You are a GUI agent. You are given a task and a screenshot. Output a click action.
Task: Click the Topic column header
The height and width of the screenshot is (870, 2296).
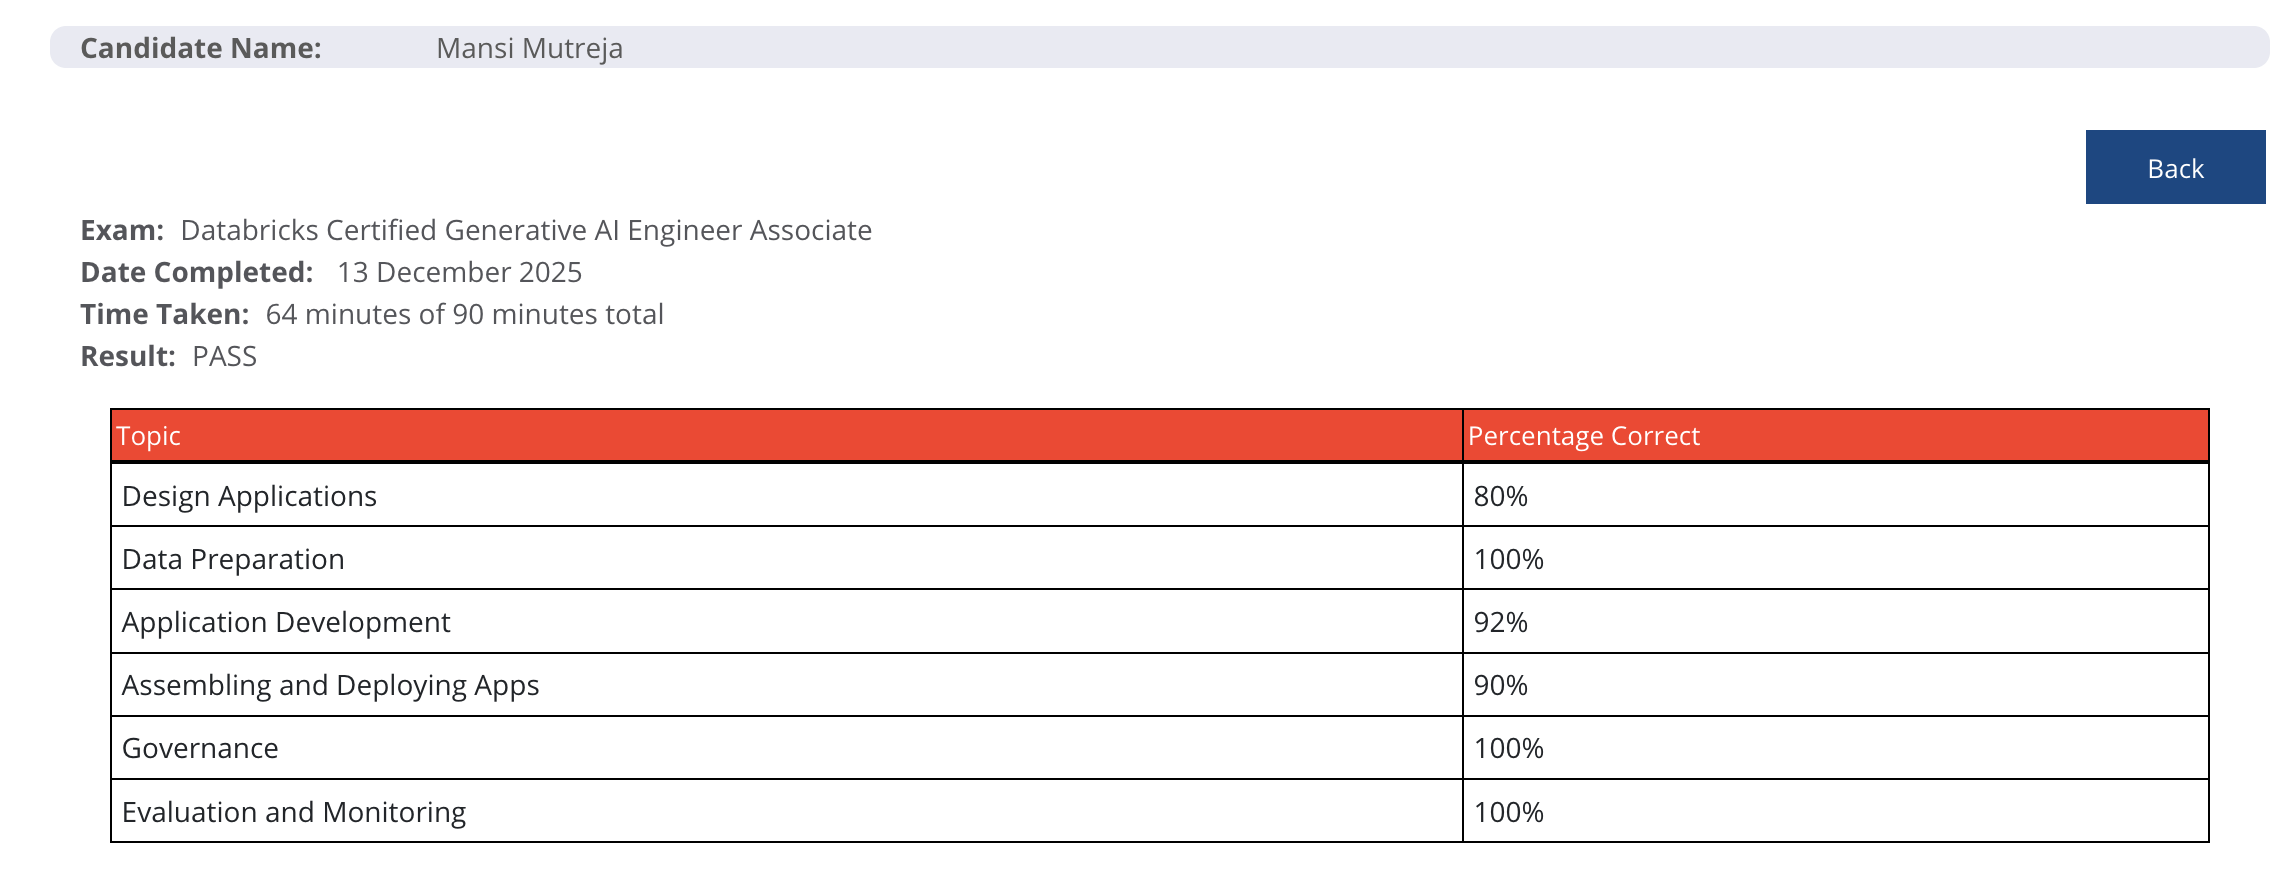(x=149, y=436)
